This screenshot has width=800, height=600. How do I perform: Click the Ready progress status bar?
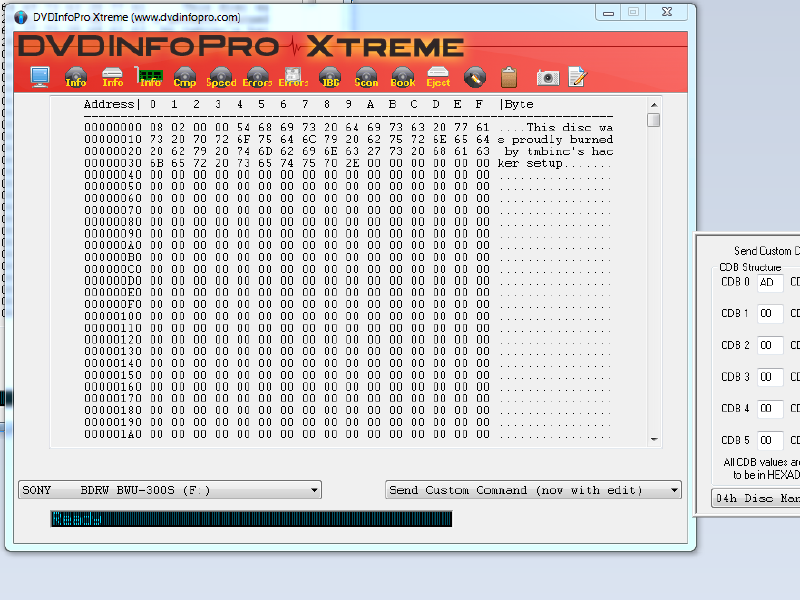[250, 518]
